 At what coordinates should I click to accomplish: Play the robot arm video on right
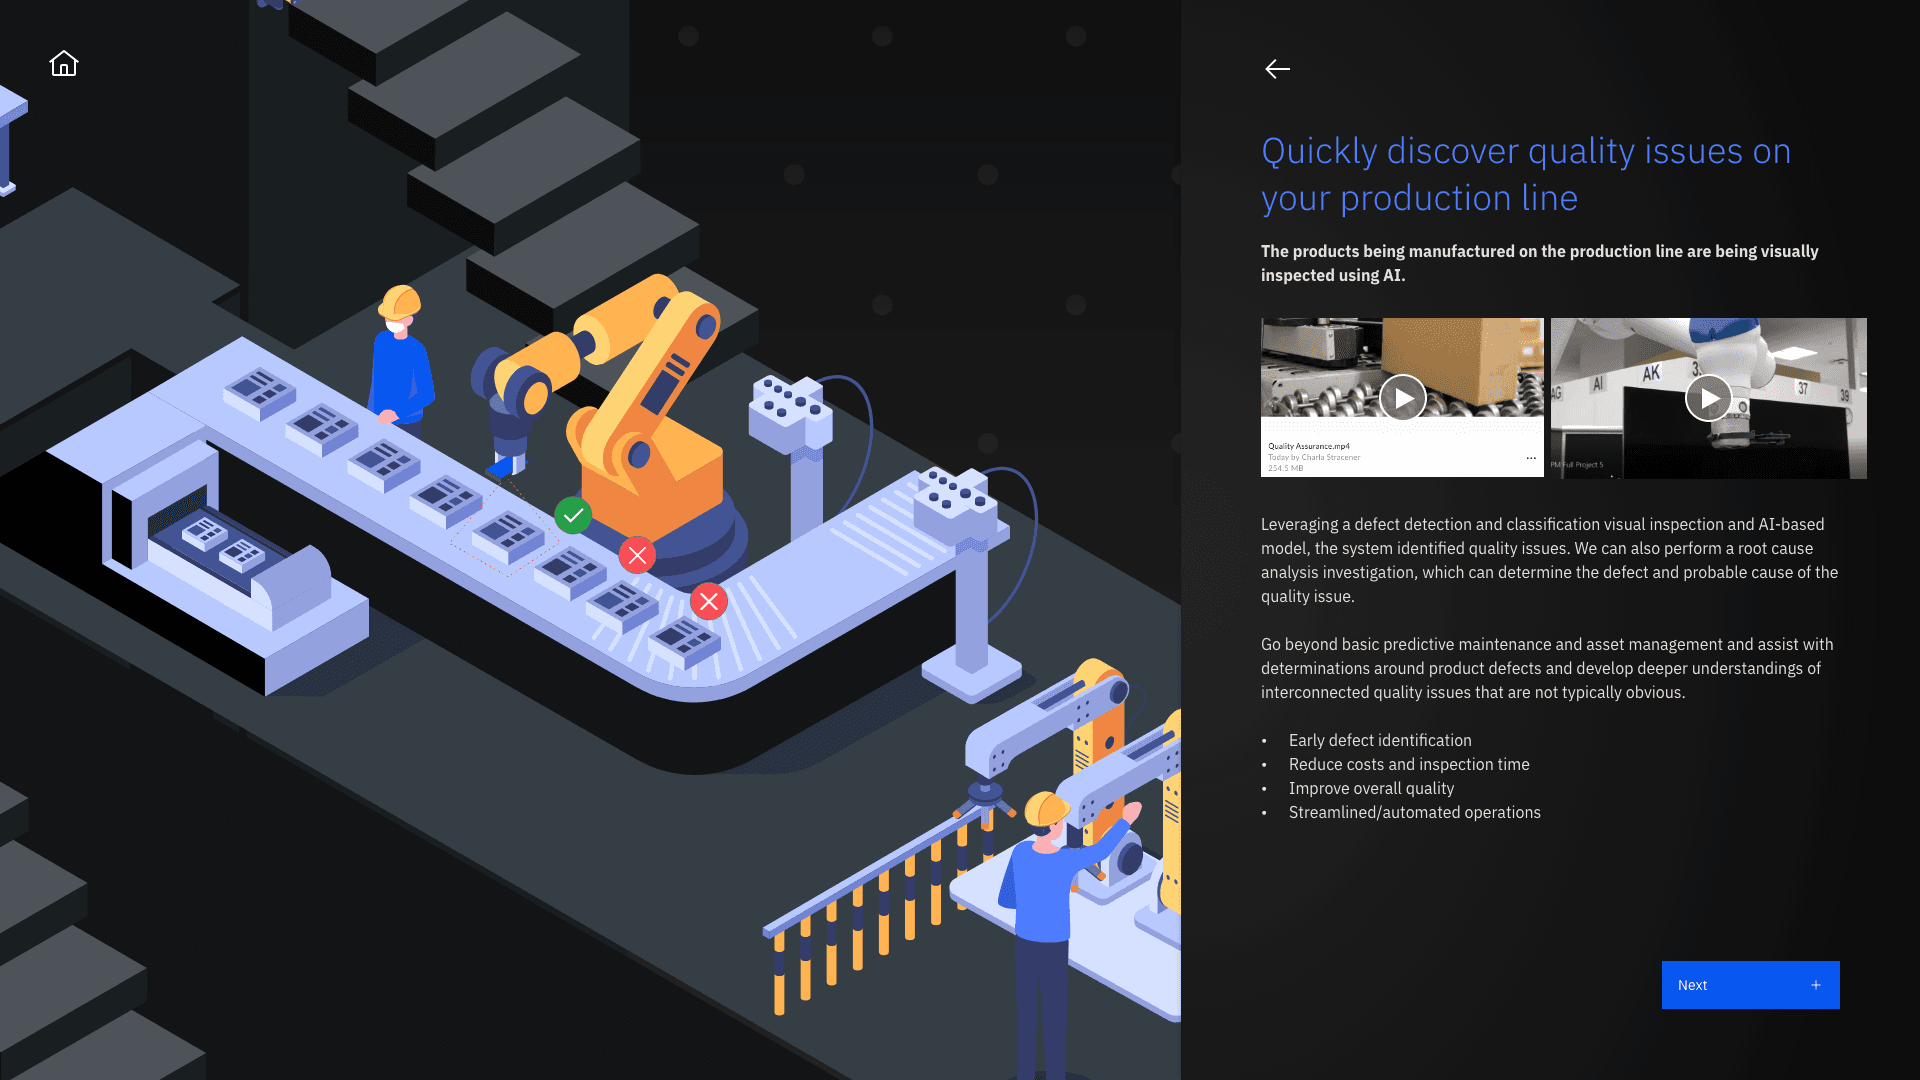1708,398
